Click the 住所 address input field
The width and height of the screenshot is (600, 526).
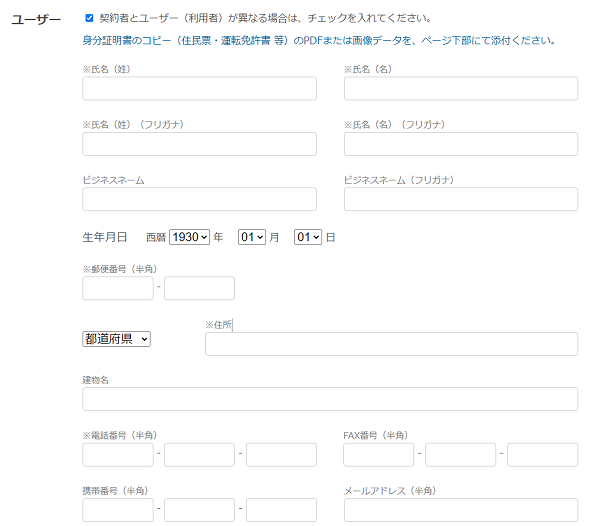pyautogui.click(x=391, y=344)
